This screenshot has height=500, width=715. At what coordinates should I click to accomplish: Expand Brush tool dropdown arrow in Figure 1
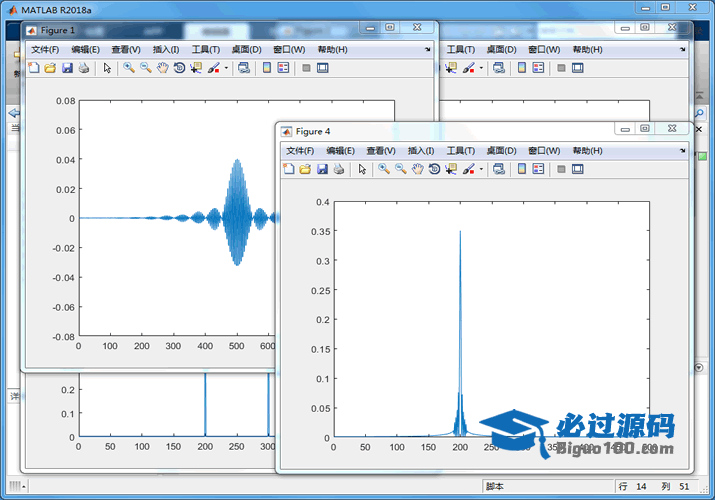click(x=226, y=68)
